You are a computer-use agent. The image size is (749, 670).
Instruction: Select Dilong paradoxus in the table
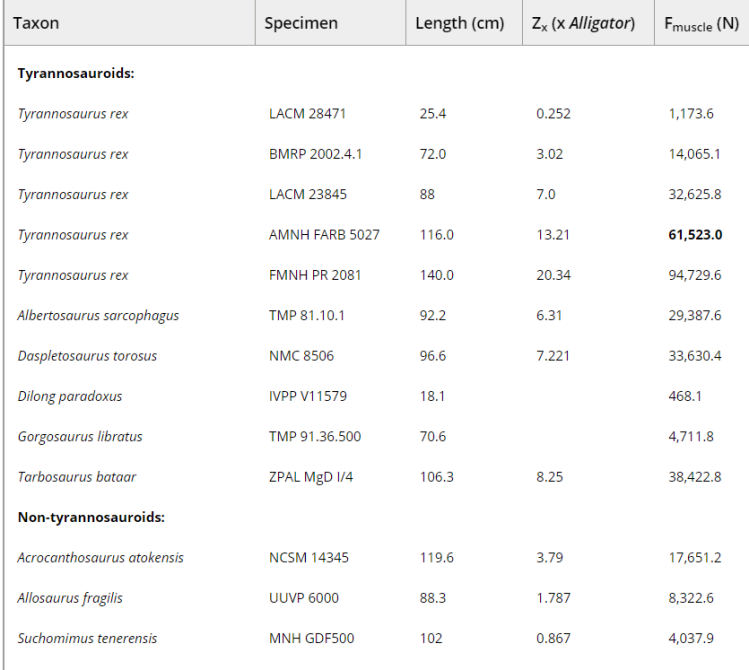click(70, 396)
